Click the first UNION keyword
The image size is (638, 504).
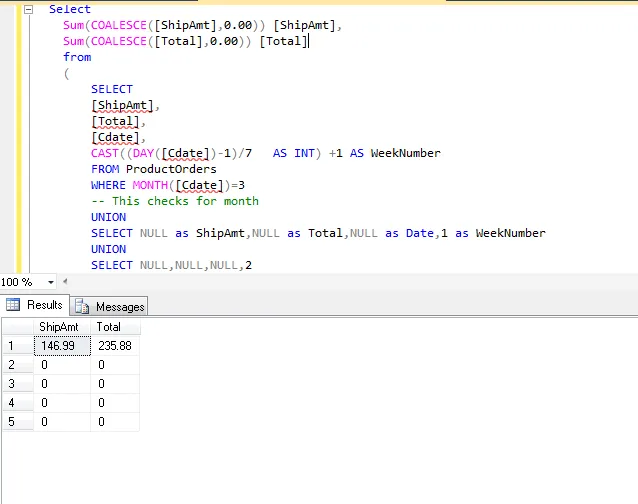[x=109, y=217]
